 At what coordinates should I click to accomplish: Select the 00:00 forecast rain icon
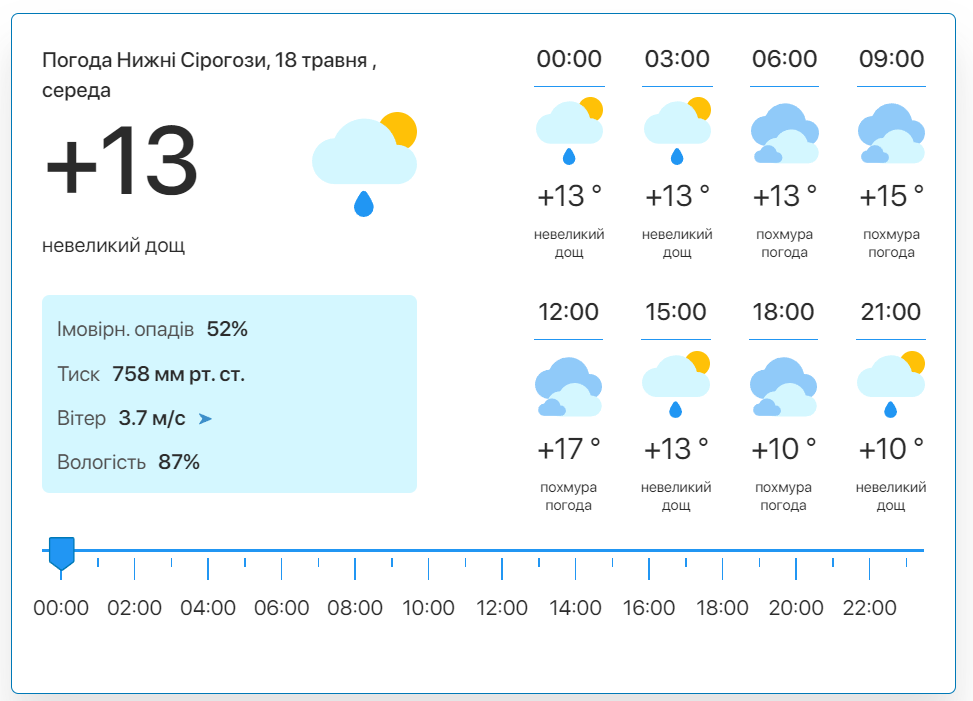pyautogui.click(x=569, y=131)
